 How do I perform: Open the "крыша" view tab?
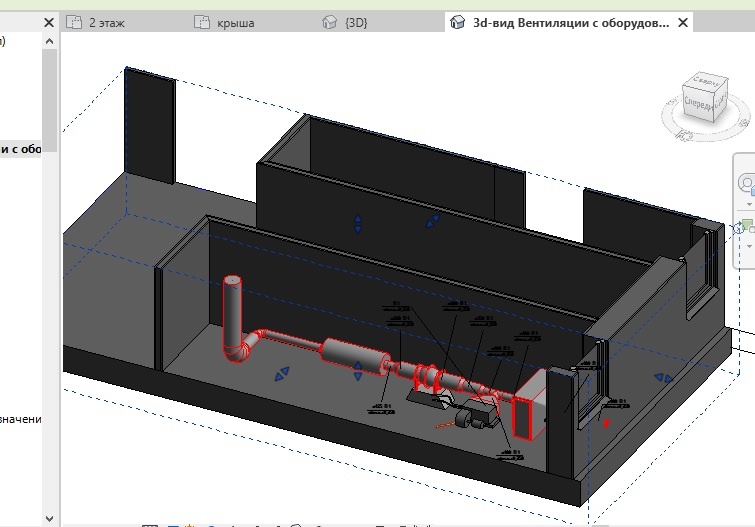pyautogui.click(x=235, y=23)
